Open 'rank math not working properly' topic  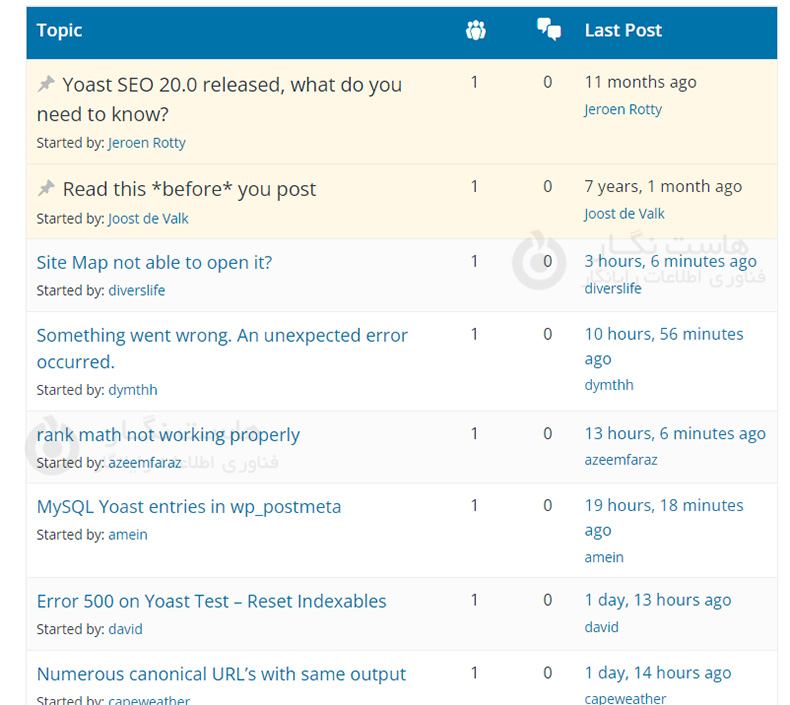click(168, 435)
